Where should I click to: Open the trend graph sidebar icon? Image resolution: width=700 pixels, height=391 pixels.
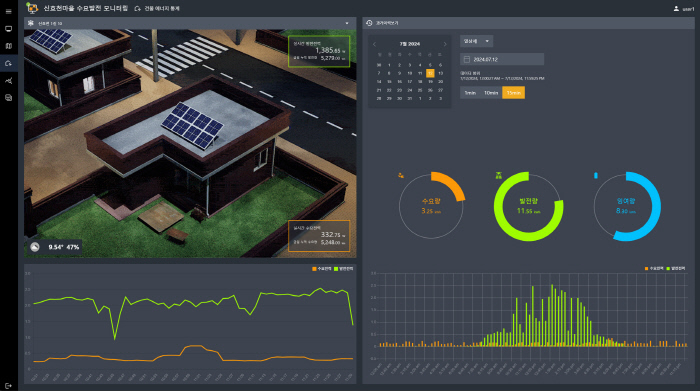point(8,81)
